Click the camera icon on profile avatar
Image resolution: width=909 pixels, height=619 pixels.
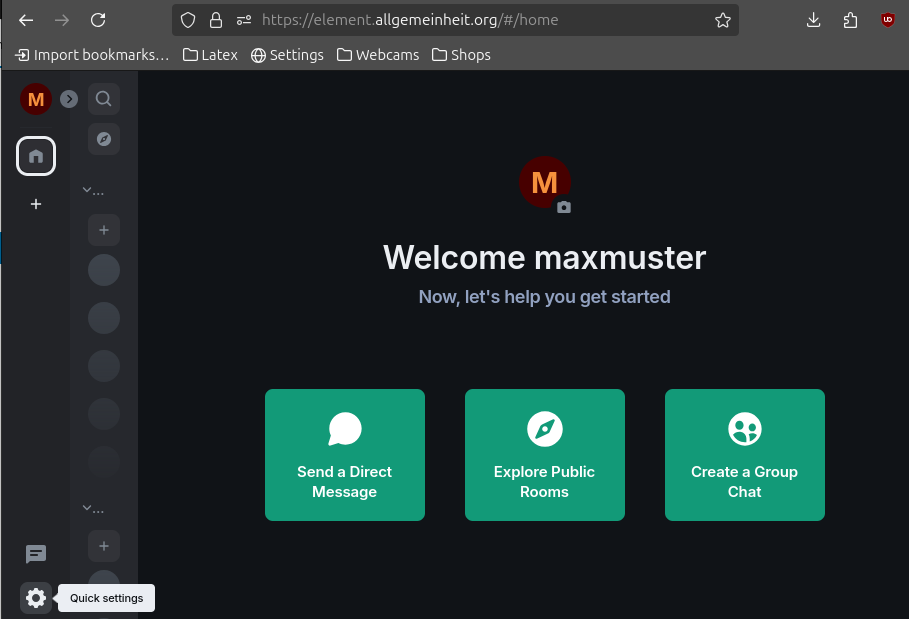click(x=564, y=207)
